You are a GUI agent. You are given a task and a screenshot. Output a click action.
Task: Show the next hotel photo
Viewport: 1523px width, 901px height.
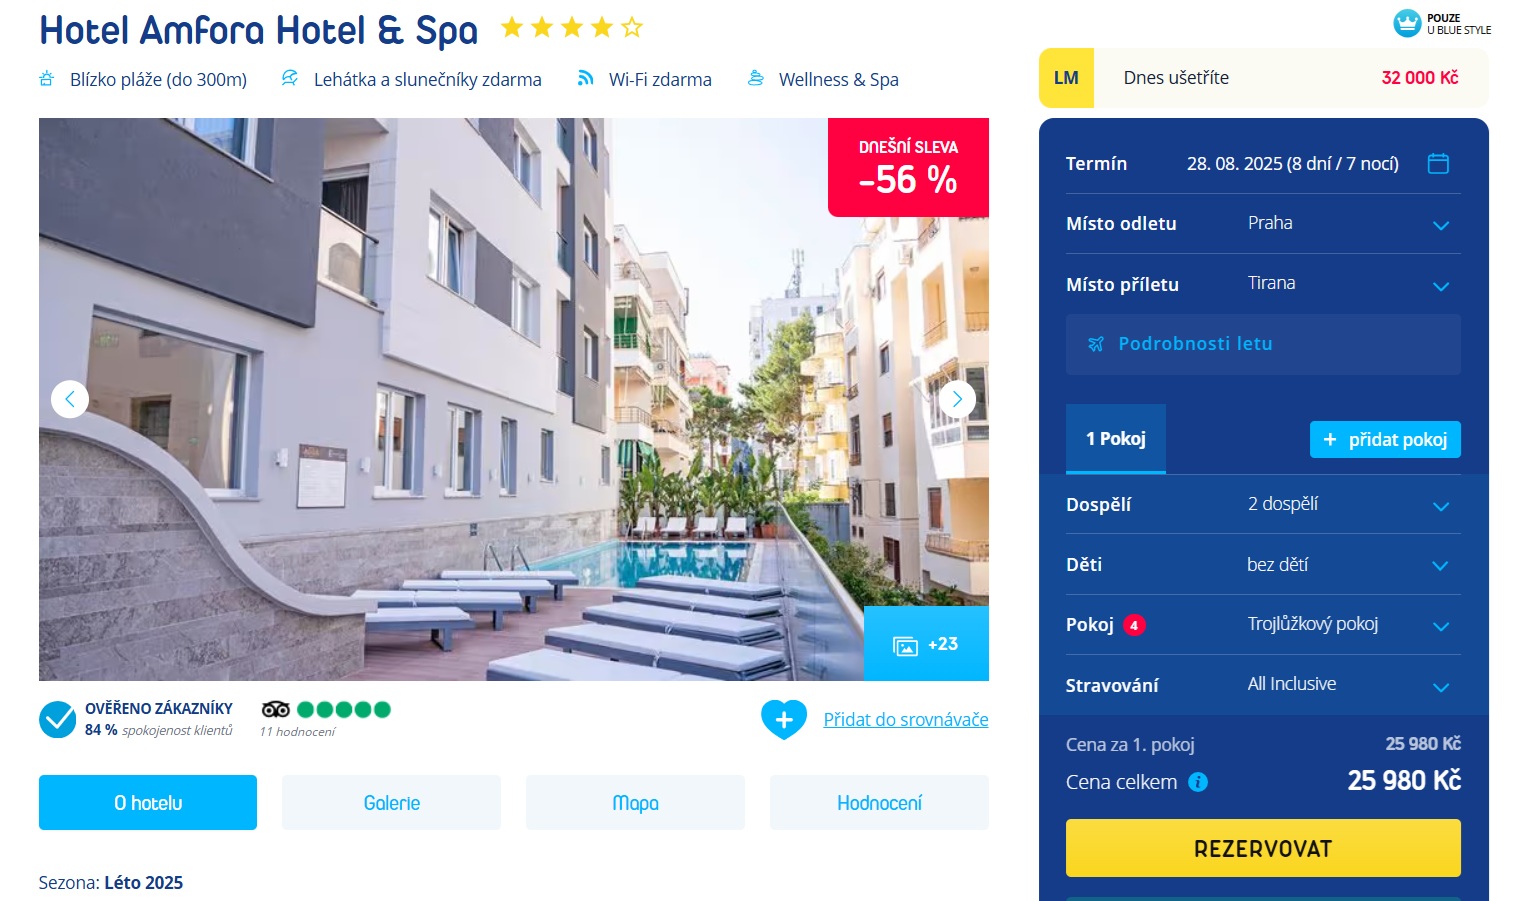(957, 399)
